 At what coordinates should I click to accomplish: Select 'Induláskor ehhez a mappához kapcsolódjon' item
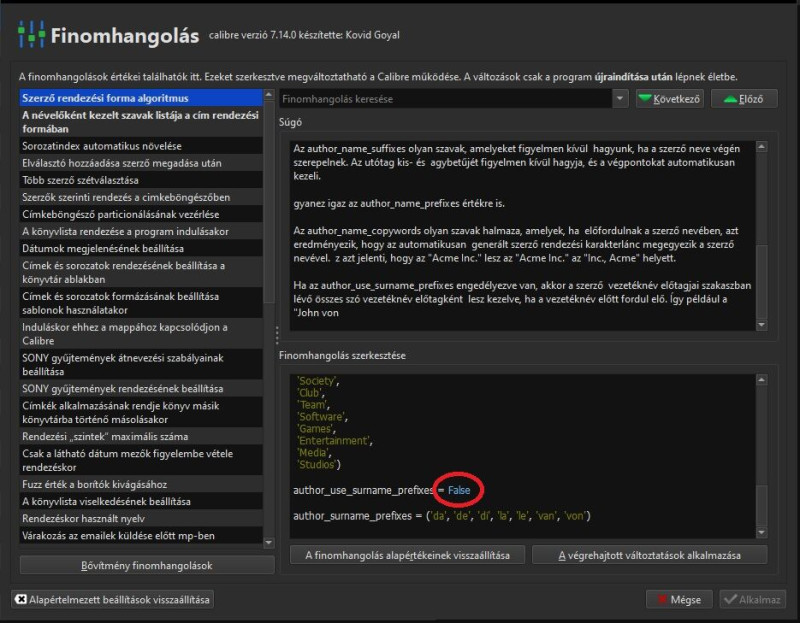point(141,334)
